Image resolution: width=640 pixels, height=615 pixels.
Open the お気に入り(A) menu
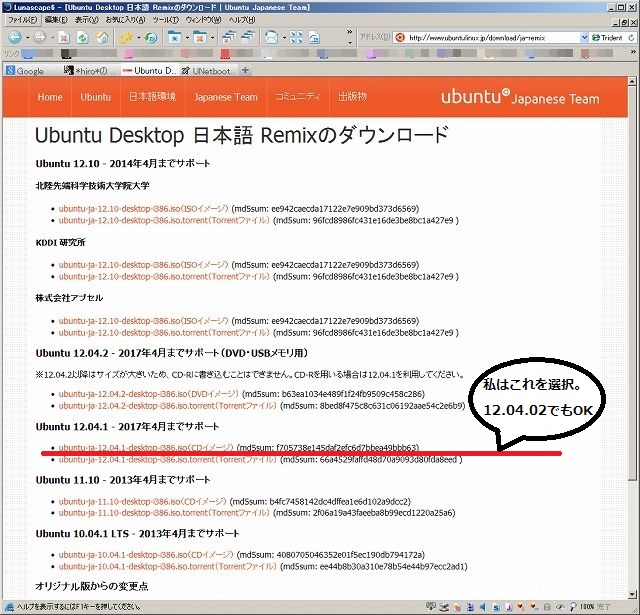(125, 20)
